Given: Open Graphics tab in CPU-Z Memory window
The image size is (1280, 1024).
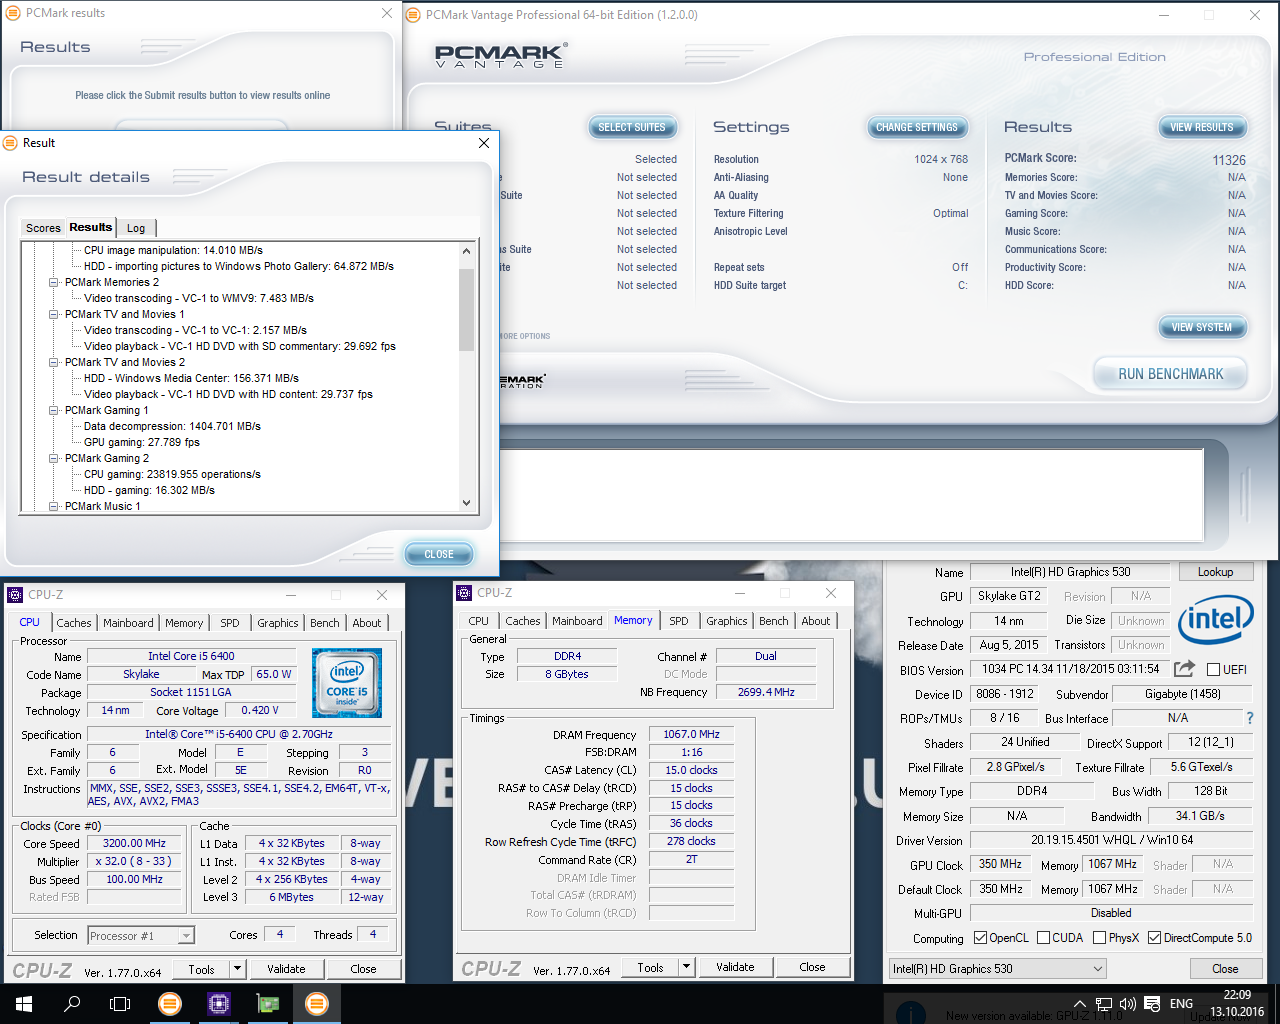Looking at the screenshot, I should [x=727, y=621].
